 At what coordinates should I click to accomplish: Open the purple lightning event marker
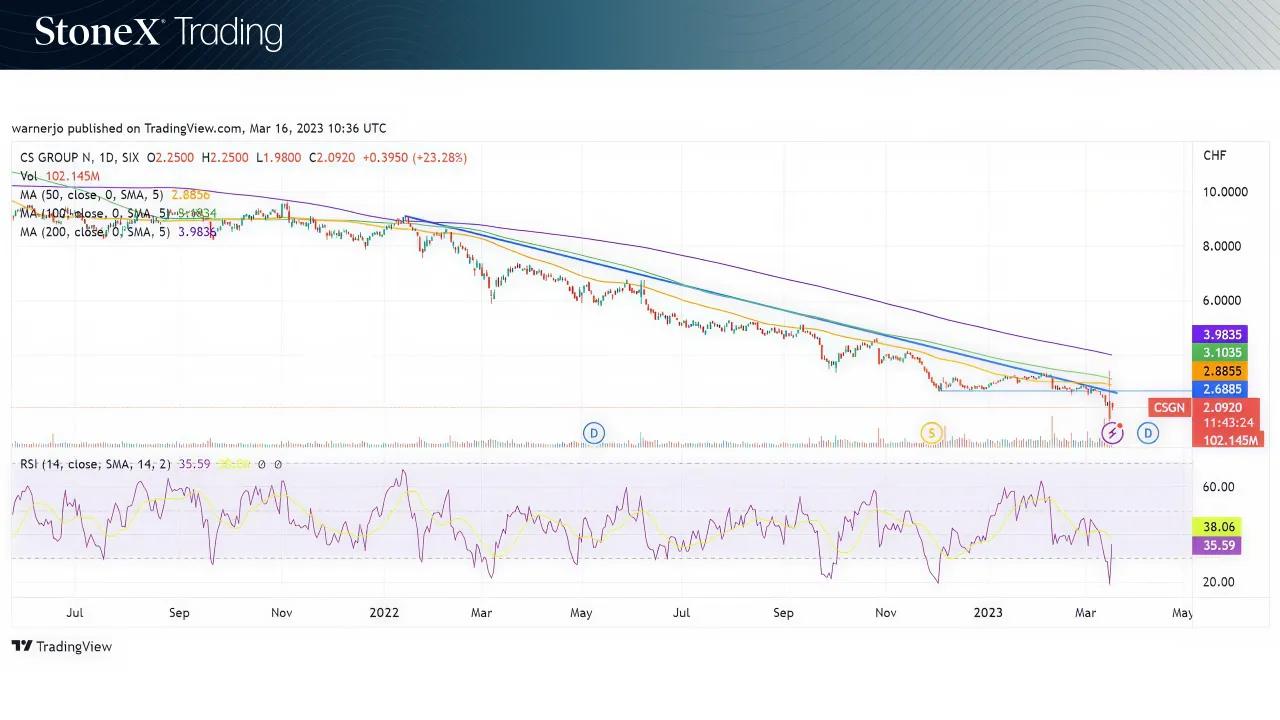[1112, 433]
